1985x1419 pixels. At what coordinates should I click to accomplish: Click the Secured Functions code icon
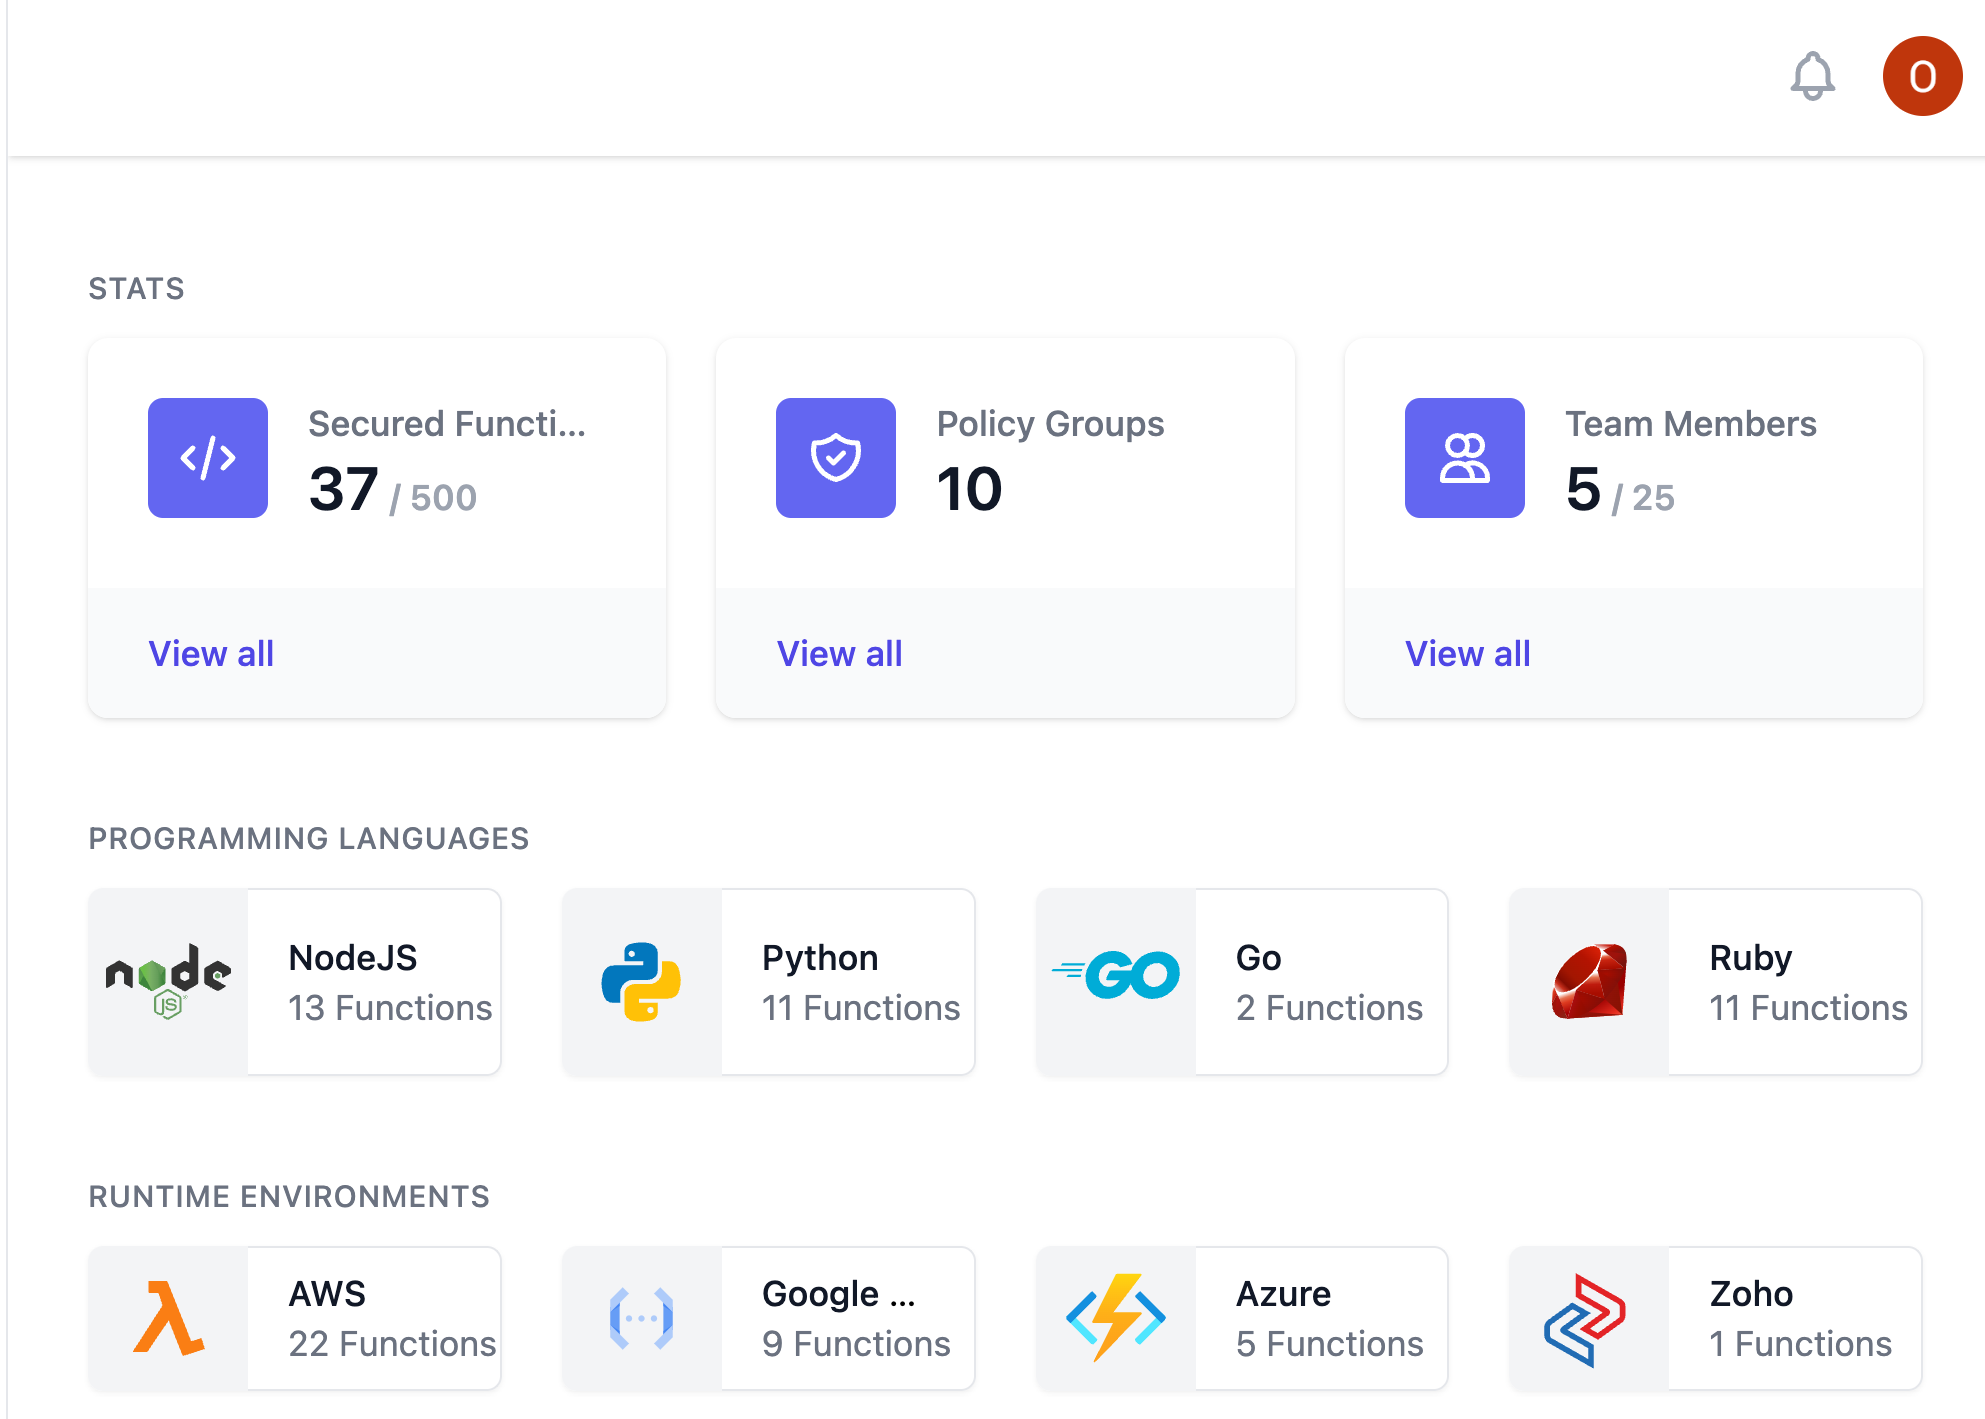point(207,458)
